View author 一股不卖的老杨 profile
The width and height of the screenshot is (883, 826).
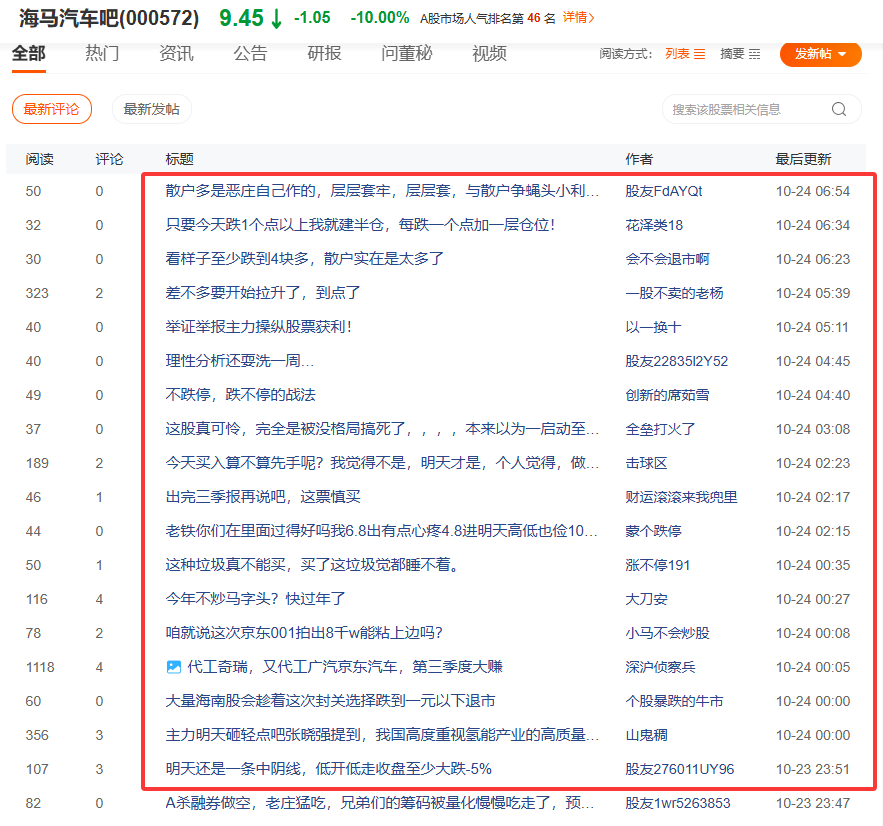coord(674,293)
